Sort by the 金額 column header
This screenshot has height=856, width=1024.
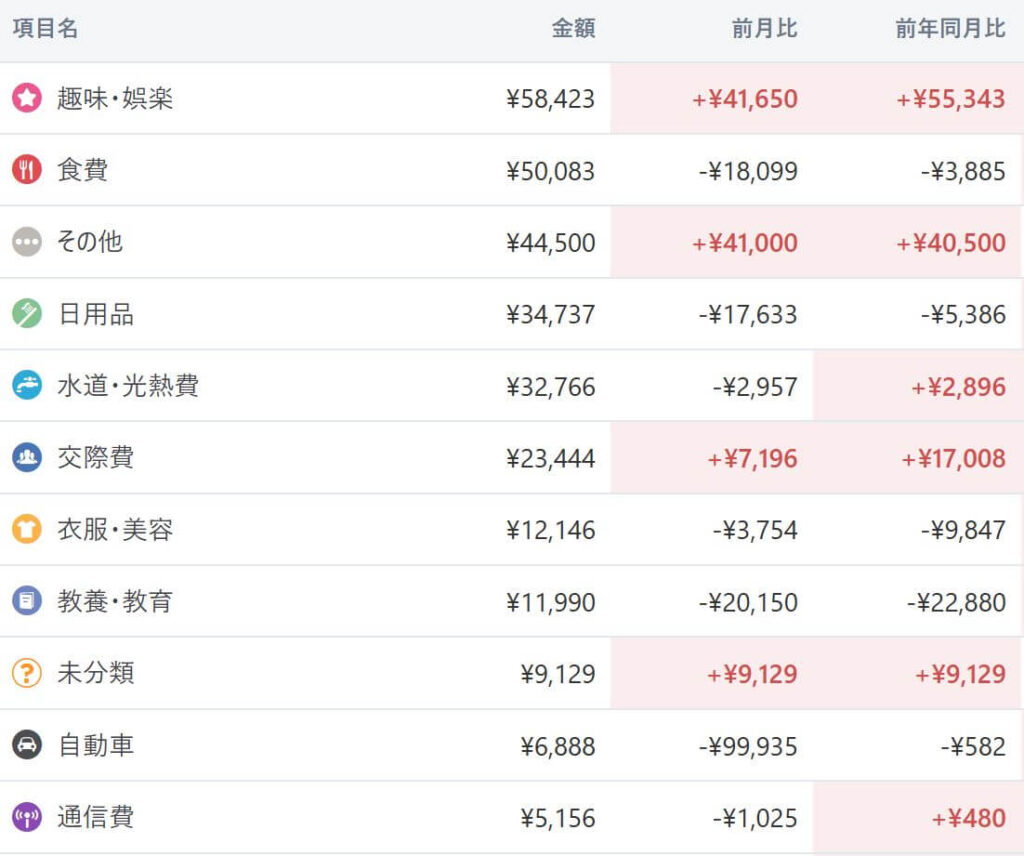(573, 29)
